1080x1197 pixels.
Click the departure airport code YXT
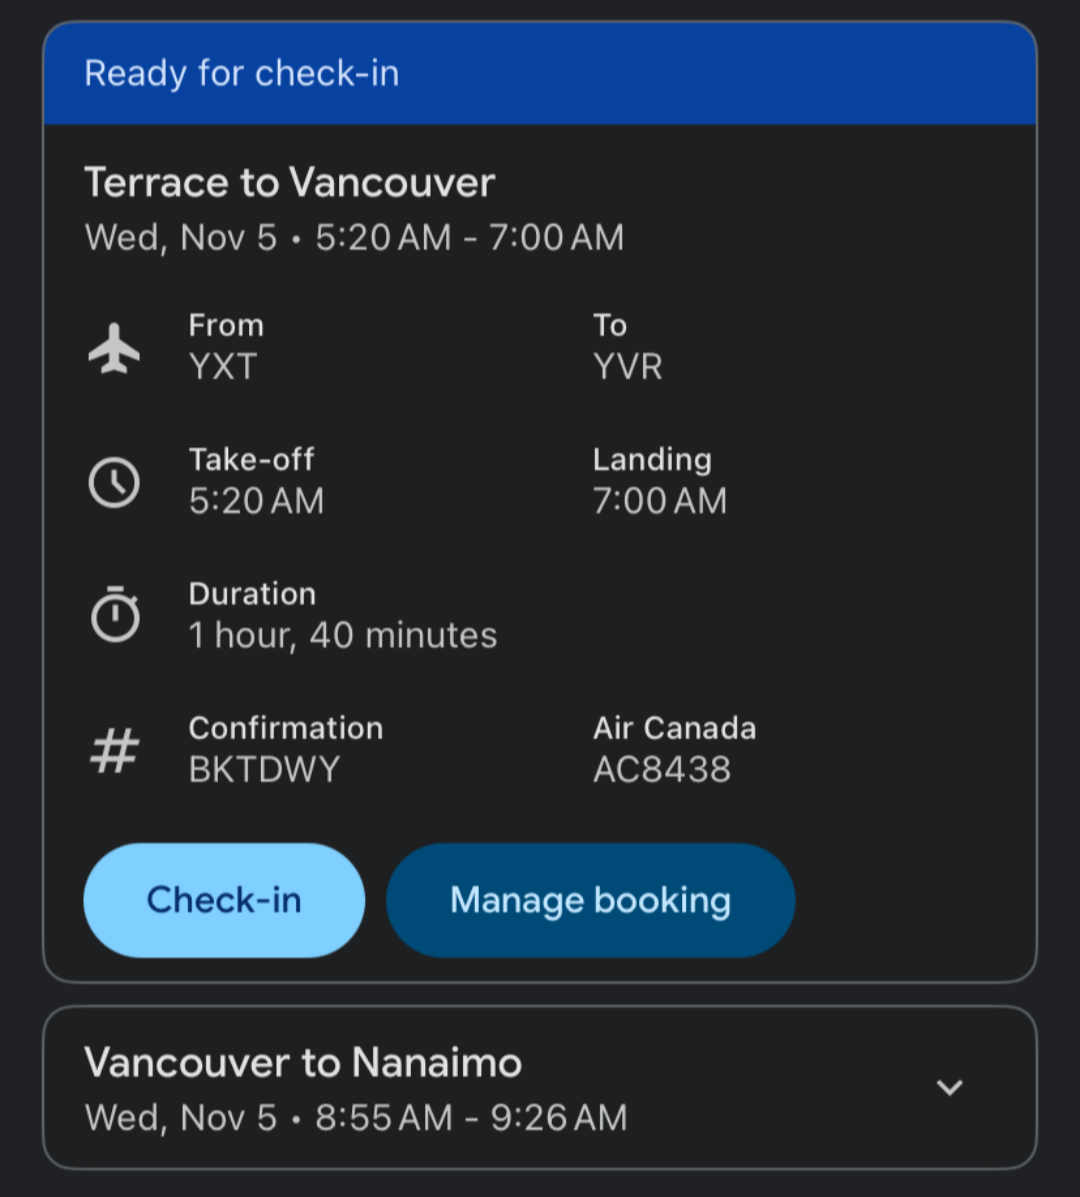(223, 367)
